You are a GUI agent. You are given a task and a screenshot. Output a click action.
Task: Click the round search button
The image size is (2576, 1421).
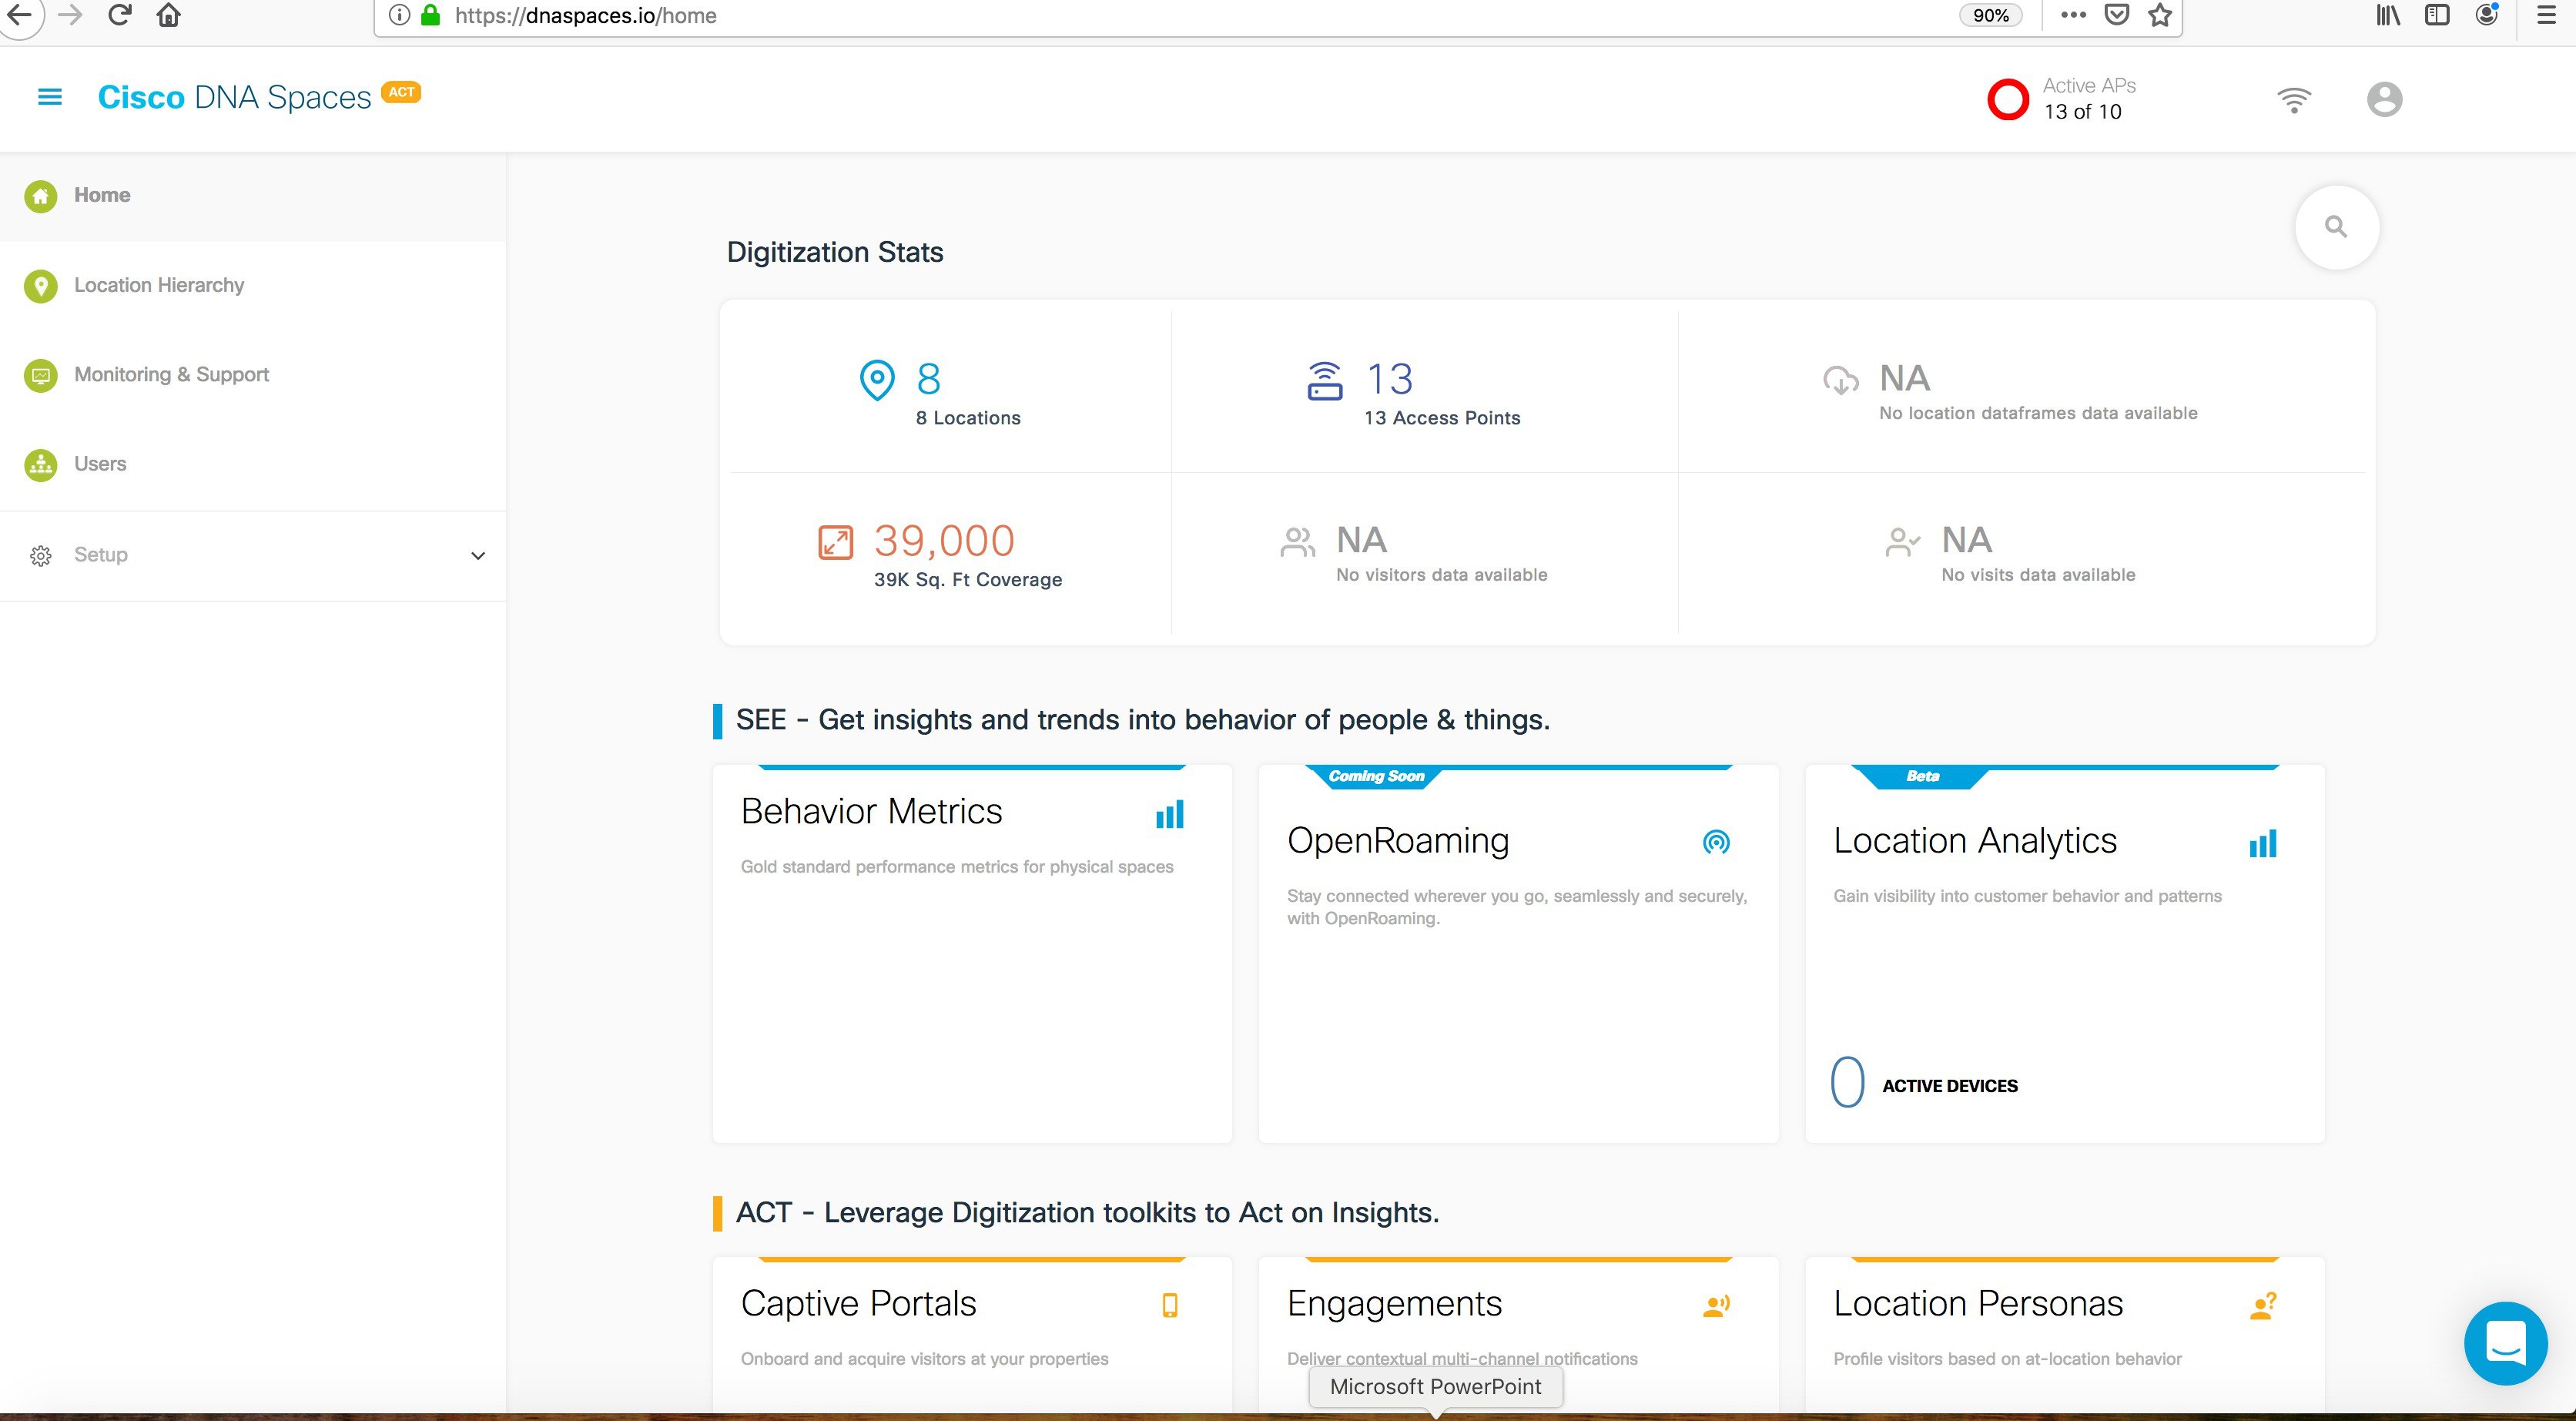(2336, 227)
